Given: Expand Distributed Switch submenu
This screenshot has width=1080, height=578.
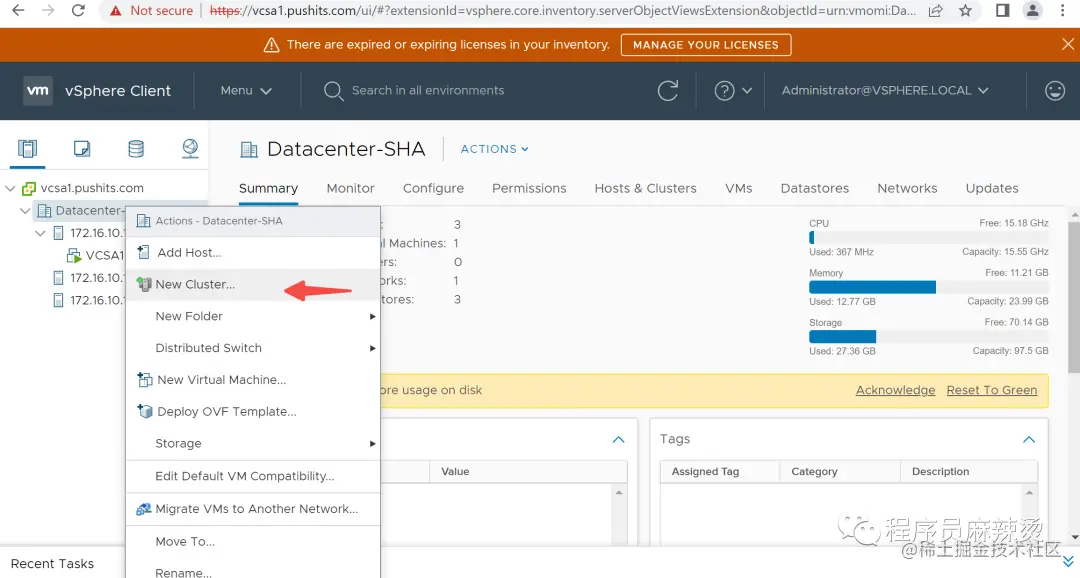Looking at the screenshot, I should point(253,348).
